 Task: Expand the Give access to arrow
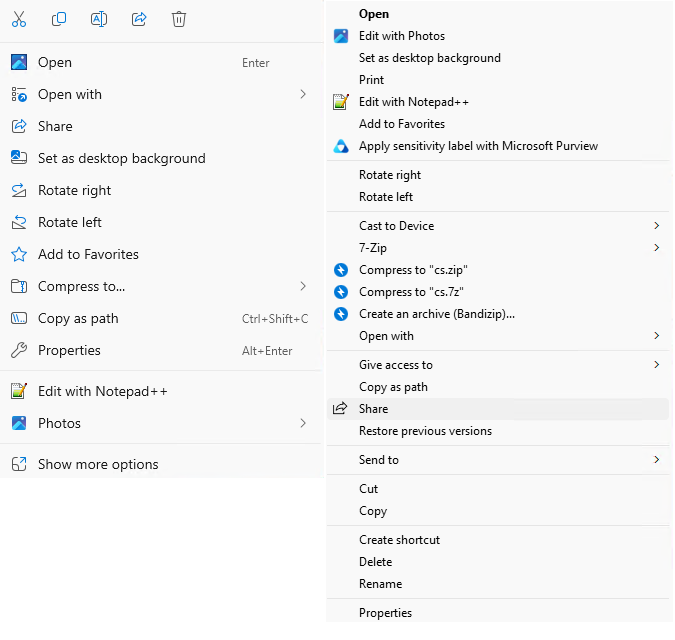pos(656,365)
